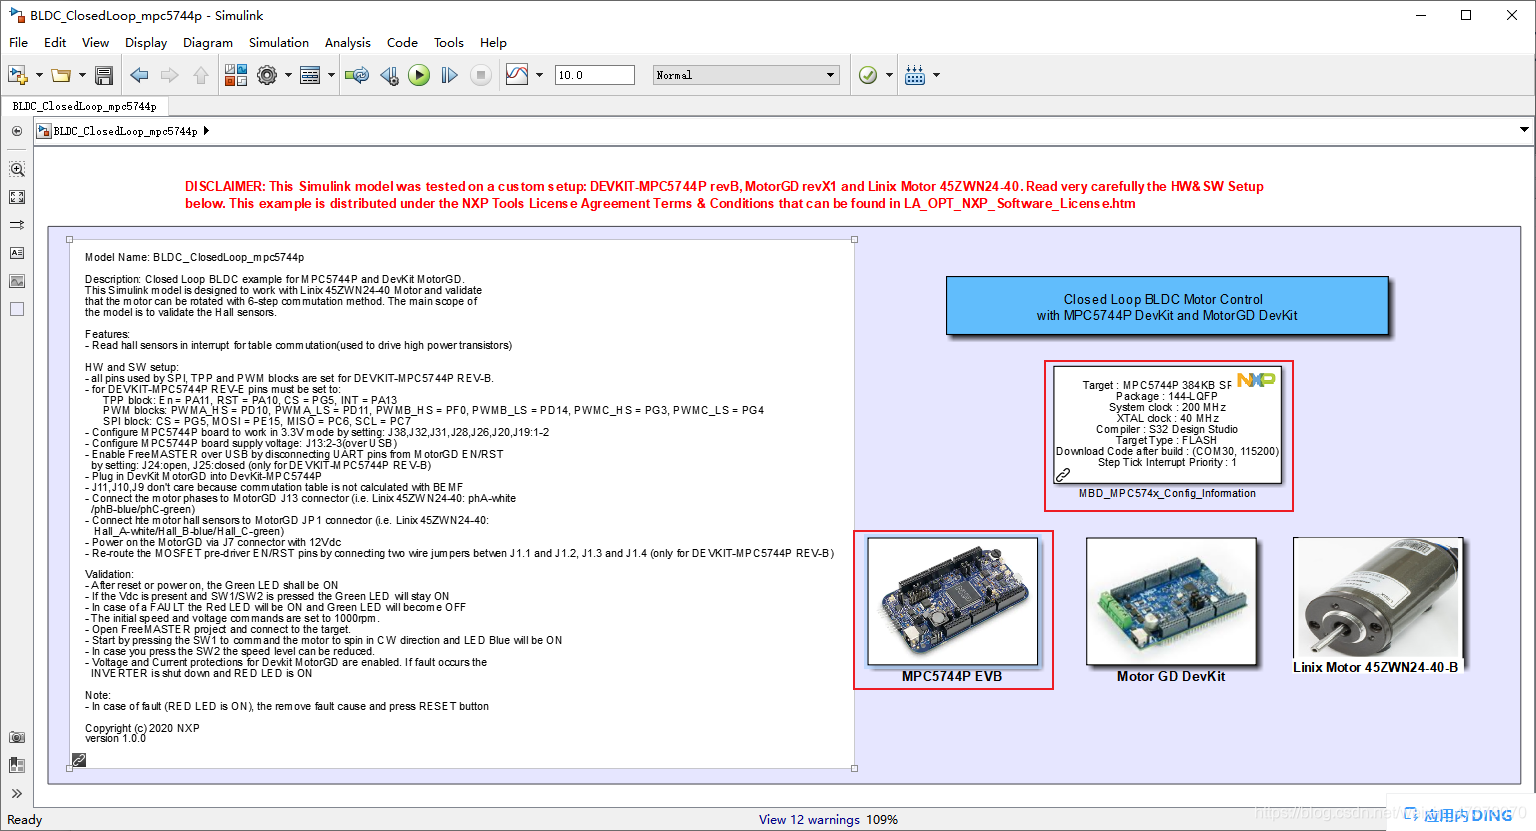Toggle the annotation tool in the sidebar
The image size is (1536, 831).
(16, 253)
